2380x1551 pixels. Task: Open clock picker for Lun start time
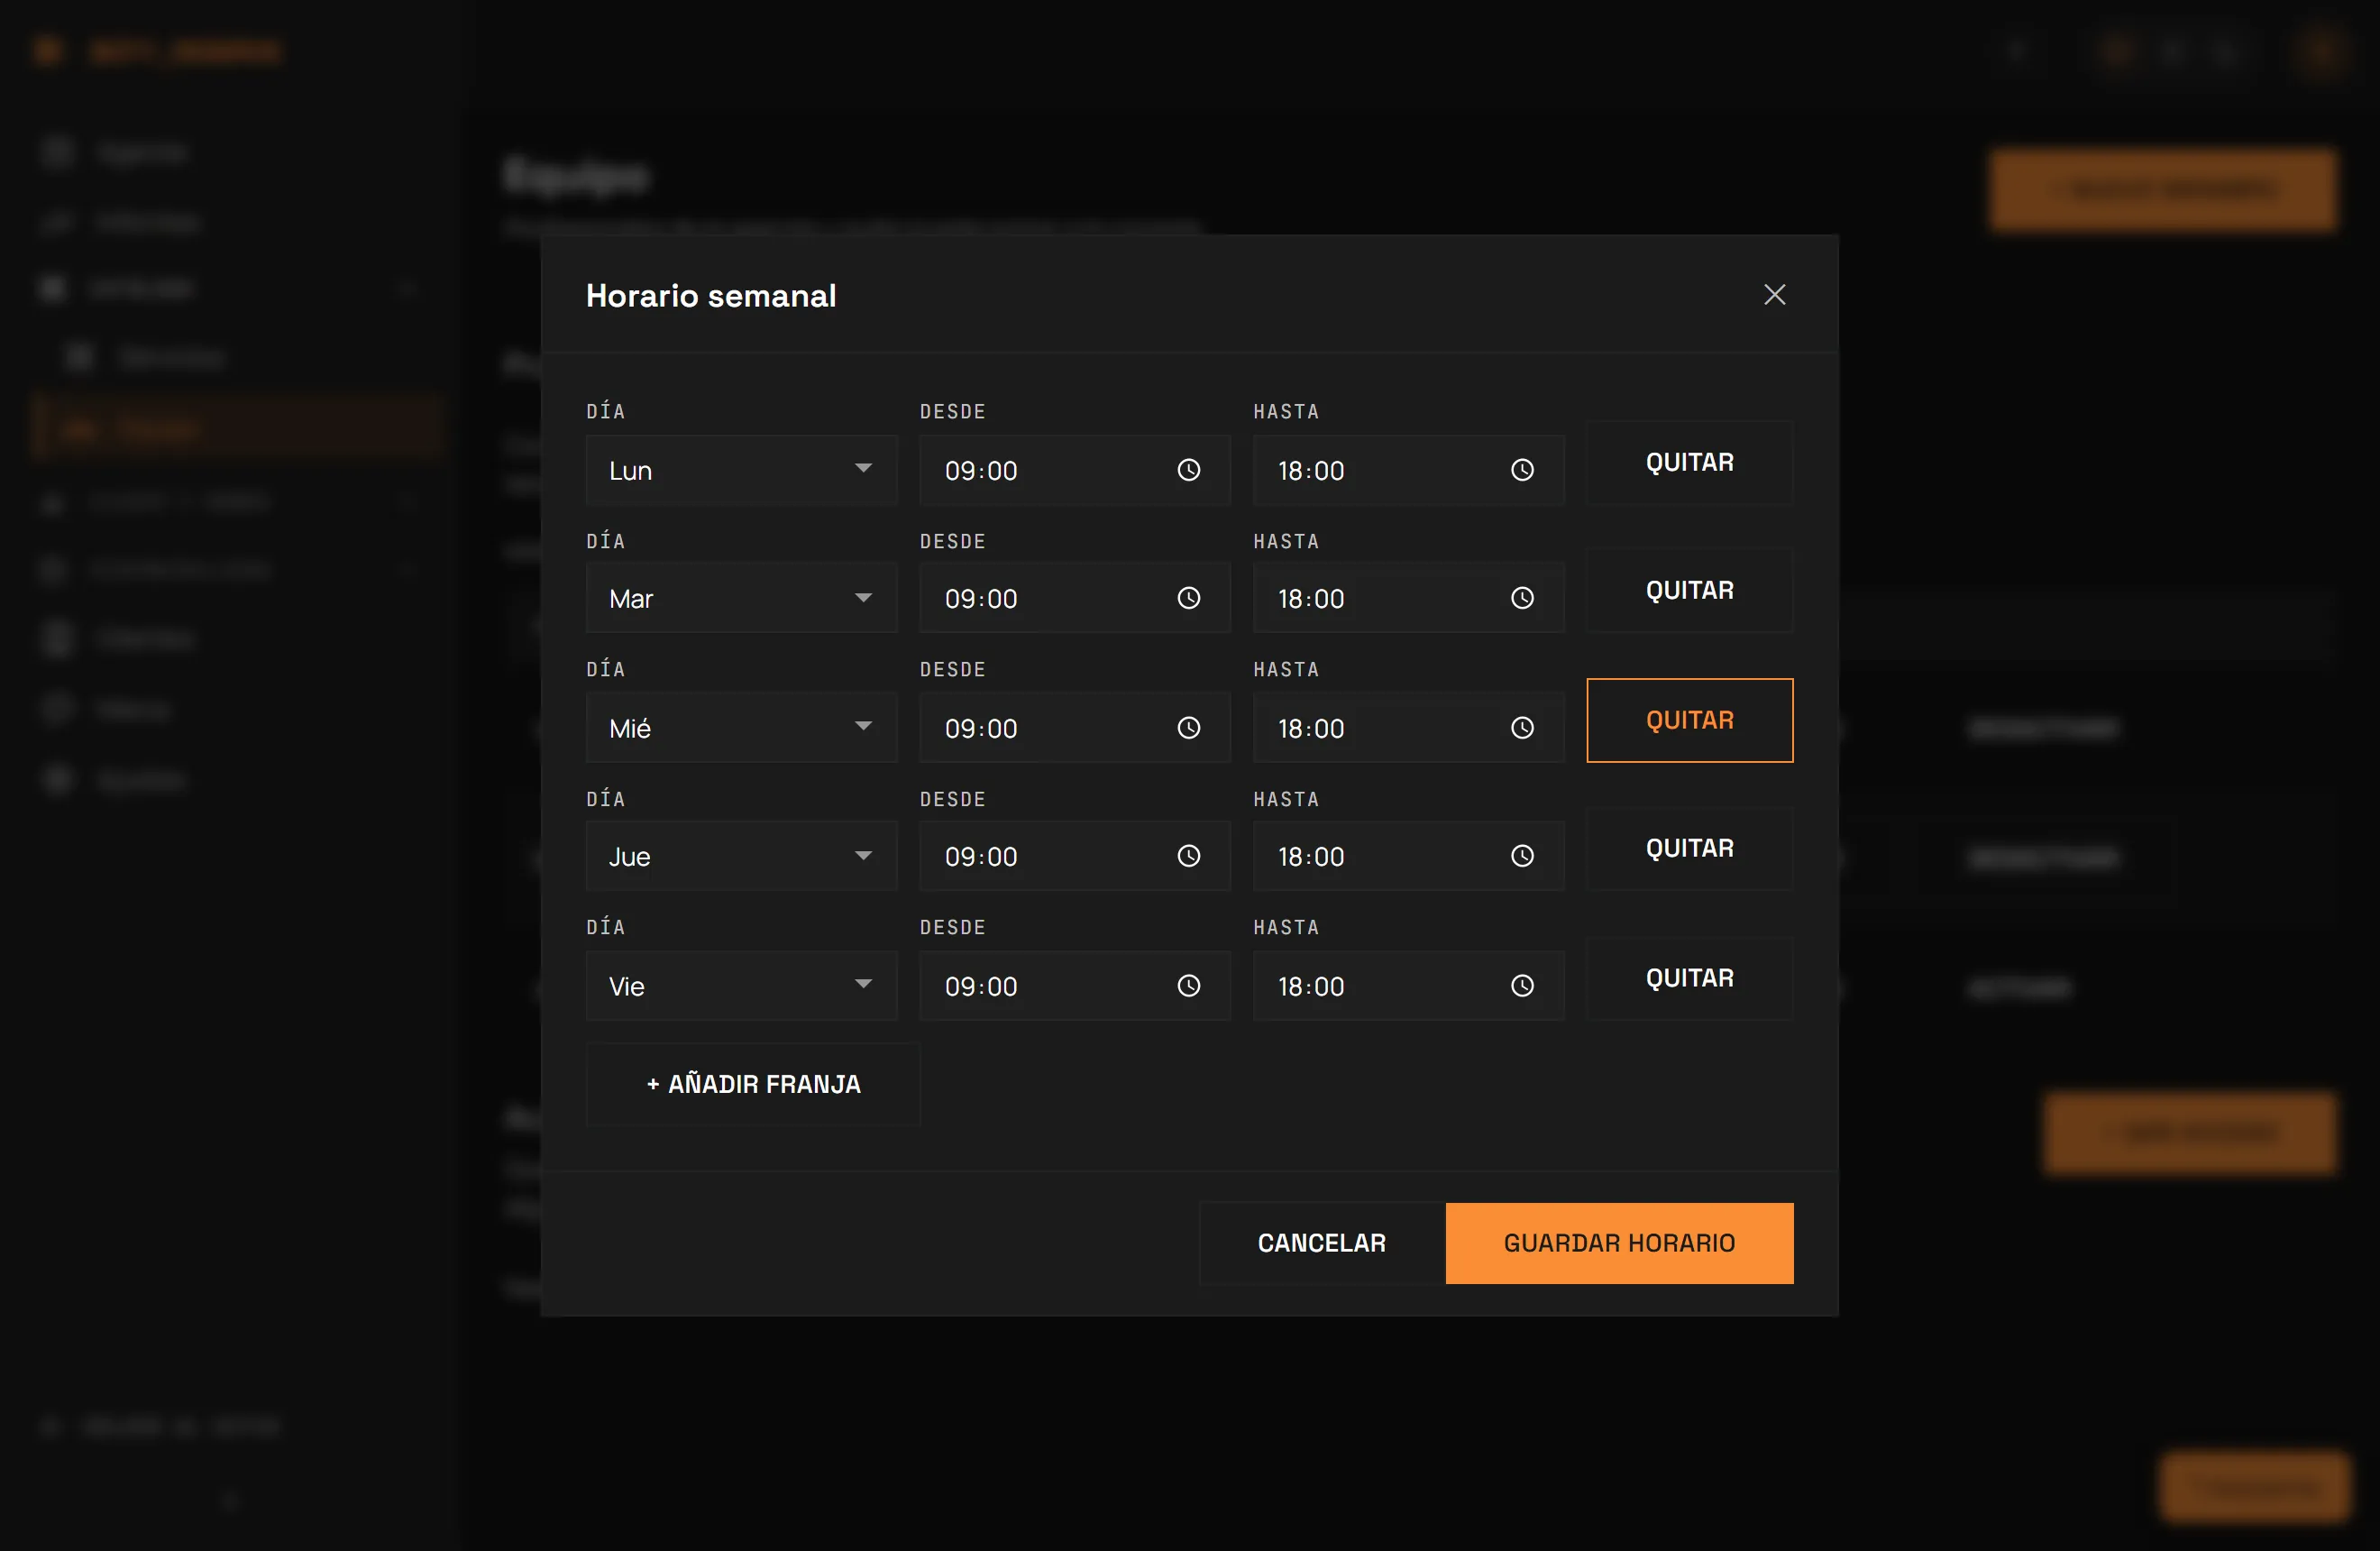[1188, 470]
